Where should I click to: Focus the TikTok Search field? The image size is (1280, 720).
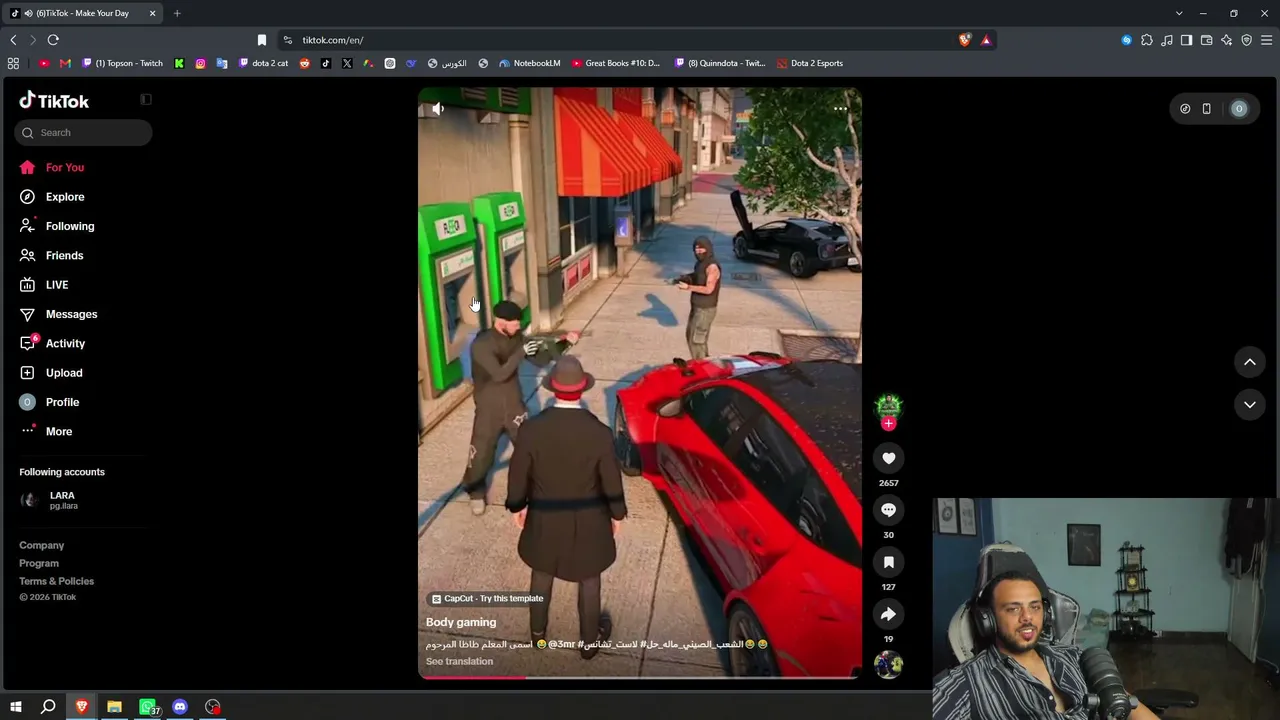pos(83,132)
